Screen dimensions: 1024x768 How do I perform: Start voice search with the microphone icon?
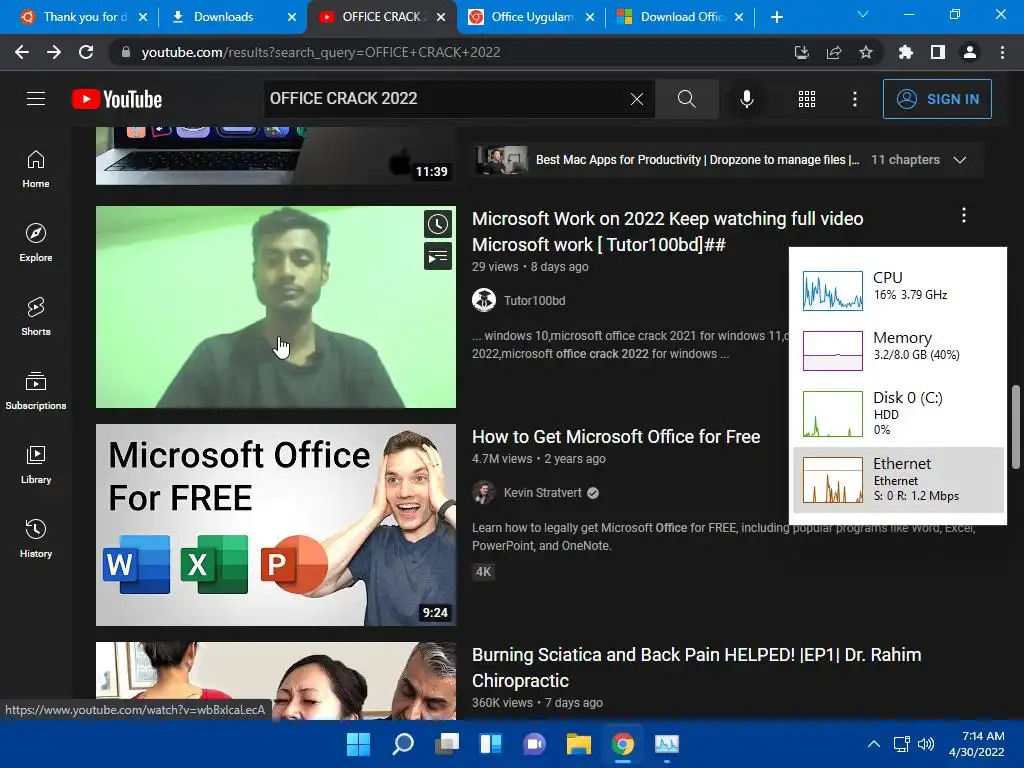click(x=746, y=99)
